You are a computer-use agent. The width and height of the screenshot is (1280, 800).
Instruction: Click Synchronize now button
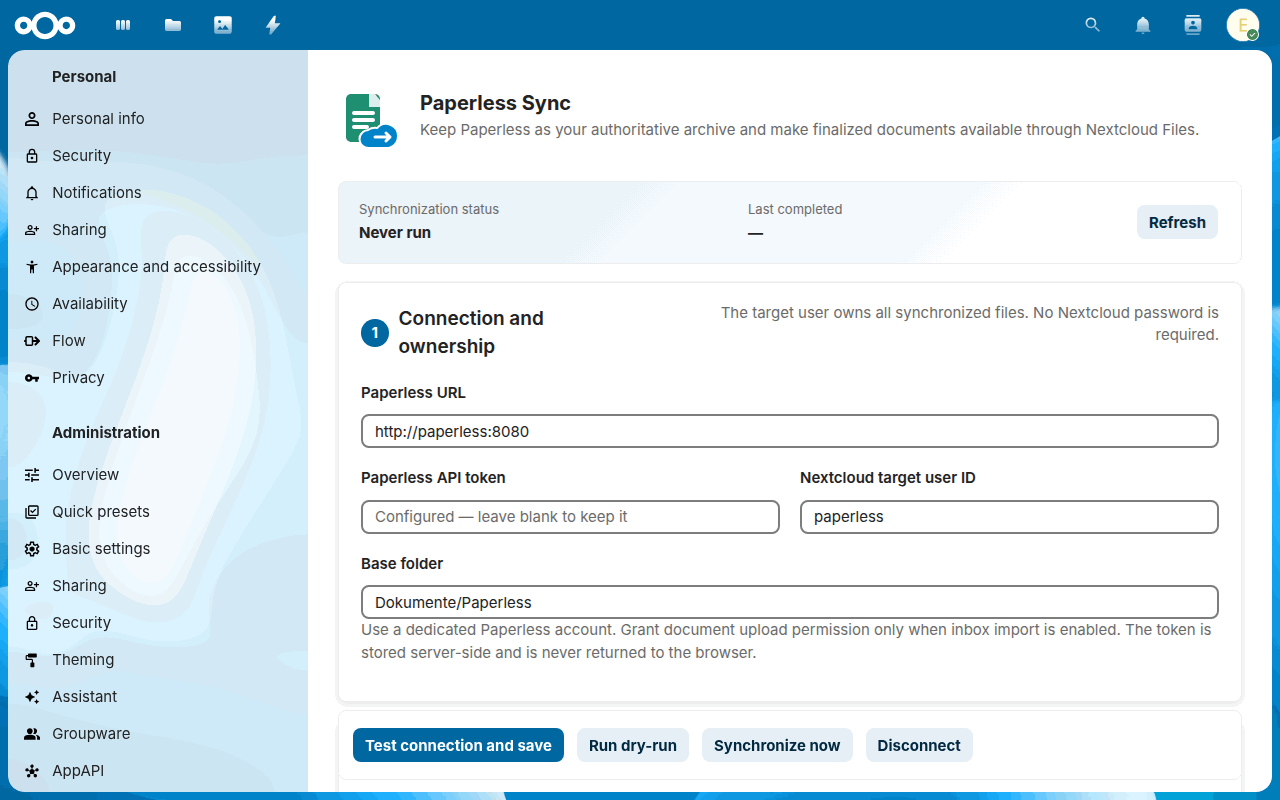[x=777, y=745]
